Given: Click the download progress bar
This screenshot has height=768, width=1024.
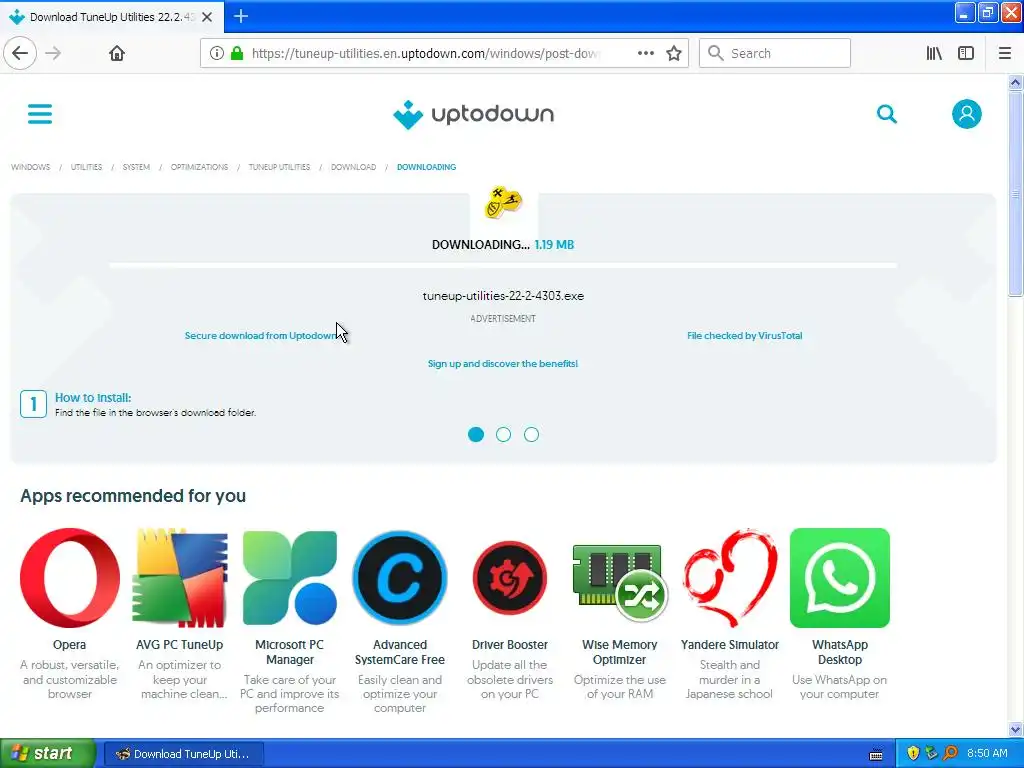Looking at the screenshot, I should tap(503, 266).
